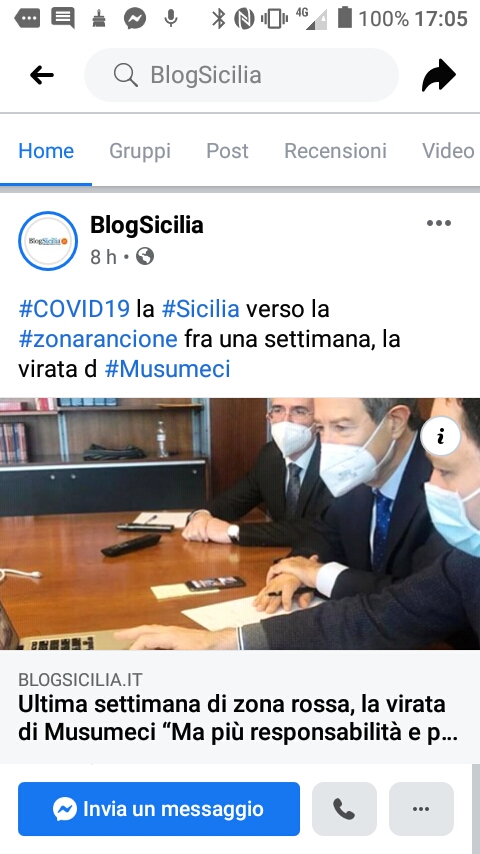Viewport: 480px width, 854px height.
Task: Open the #Musumeci hashtag link
Action: point(167,369)
